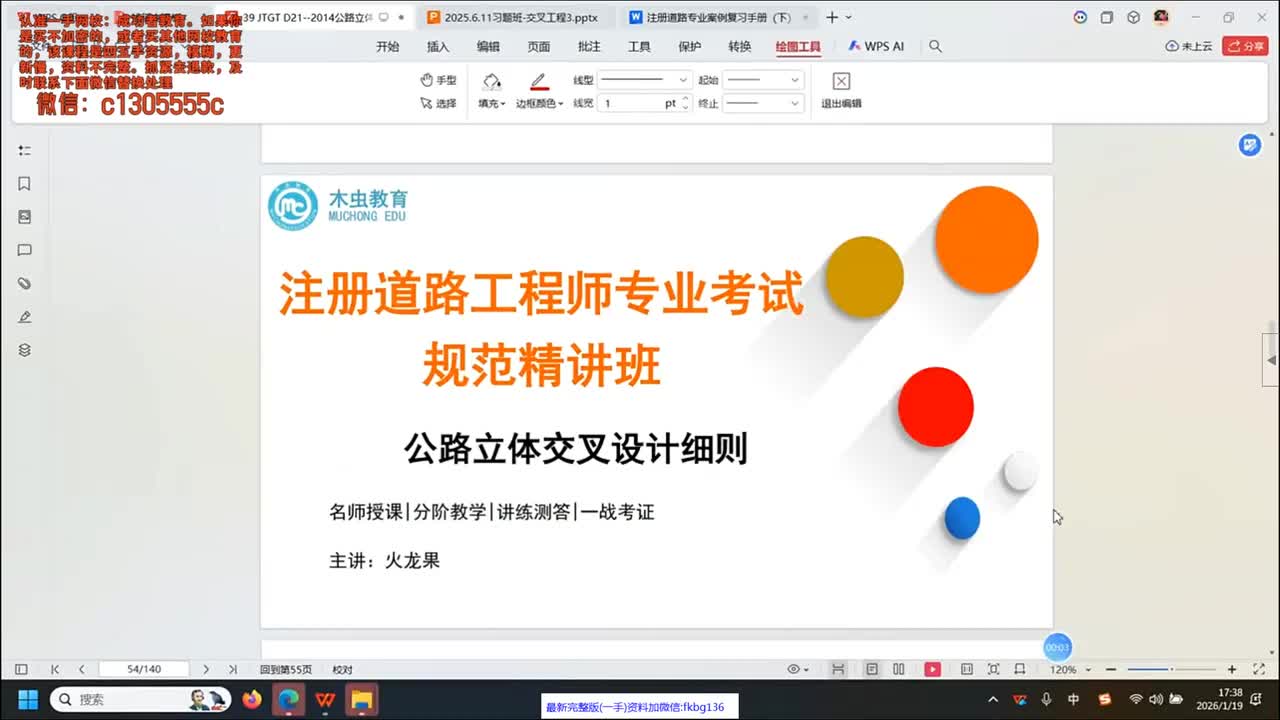Open the 填充 fill dropdown

pos(492,103)
